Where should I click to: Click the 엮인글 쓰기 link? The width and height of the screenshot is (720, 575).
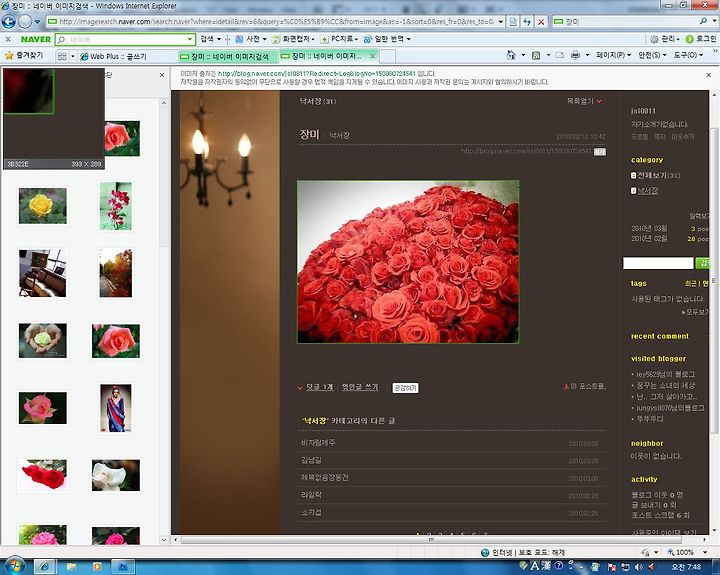(360, 387)
